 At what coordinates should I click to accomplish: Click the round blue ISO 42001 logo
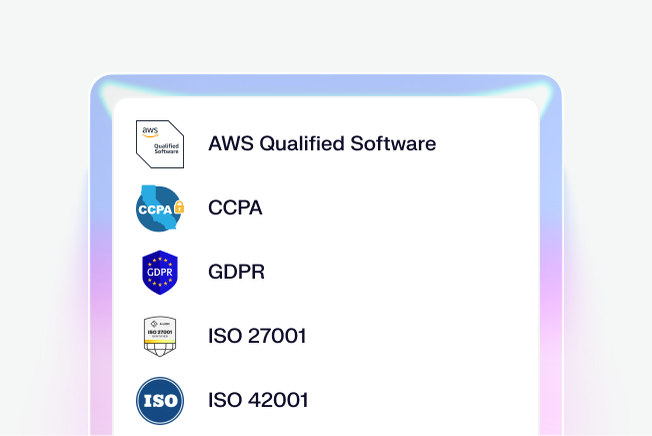160,401
